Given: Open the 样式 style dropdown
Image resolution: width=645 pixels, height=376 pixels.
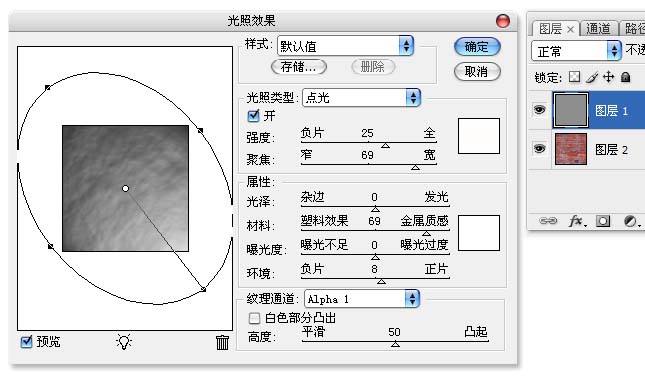Looking at the screenshot, I should tap(346, 46).
